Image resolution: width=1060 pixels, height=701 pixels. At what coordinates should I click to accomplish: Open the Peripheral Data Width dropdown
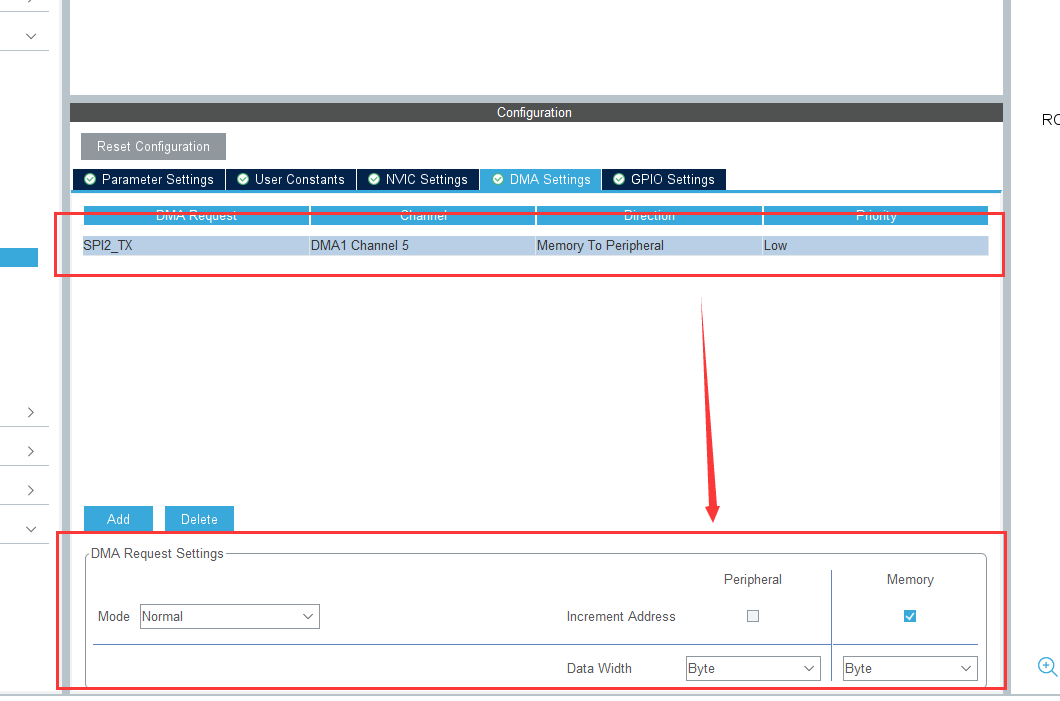click(753, 669)
